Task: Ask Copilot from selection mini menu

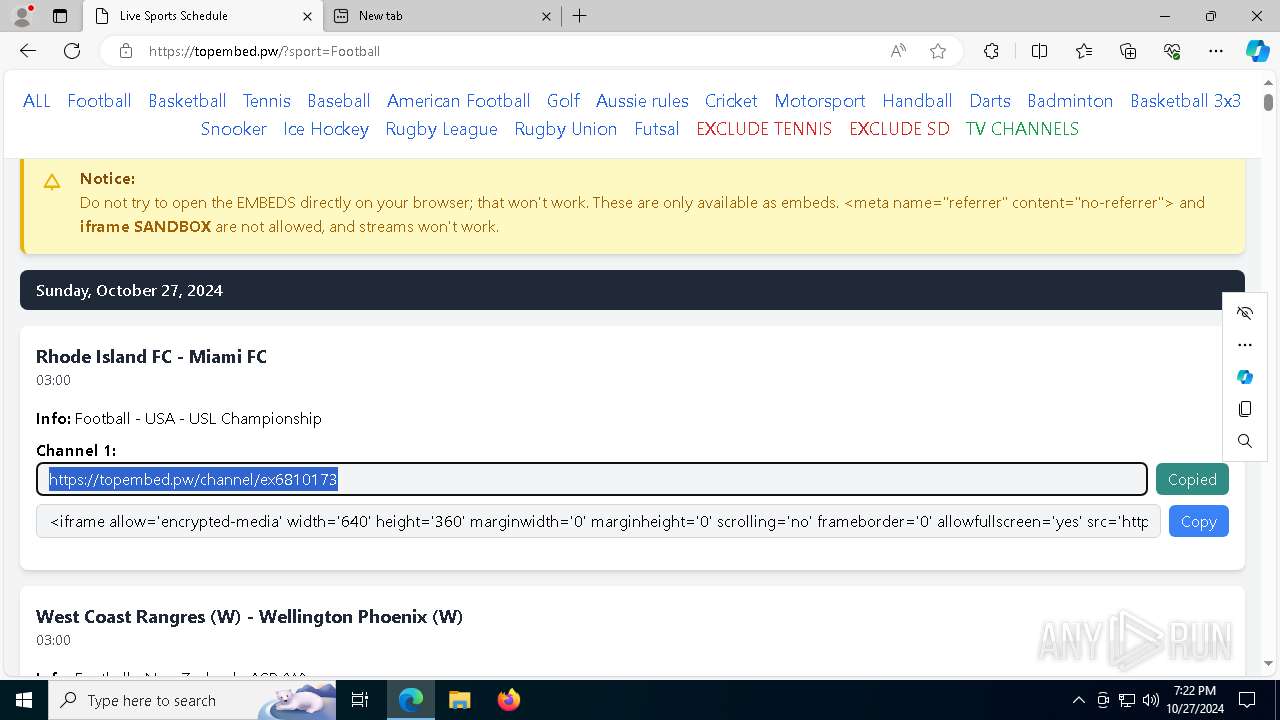Action: point(1245,377)
